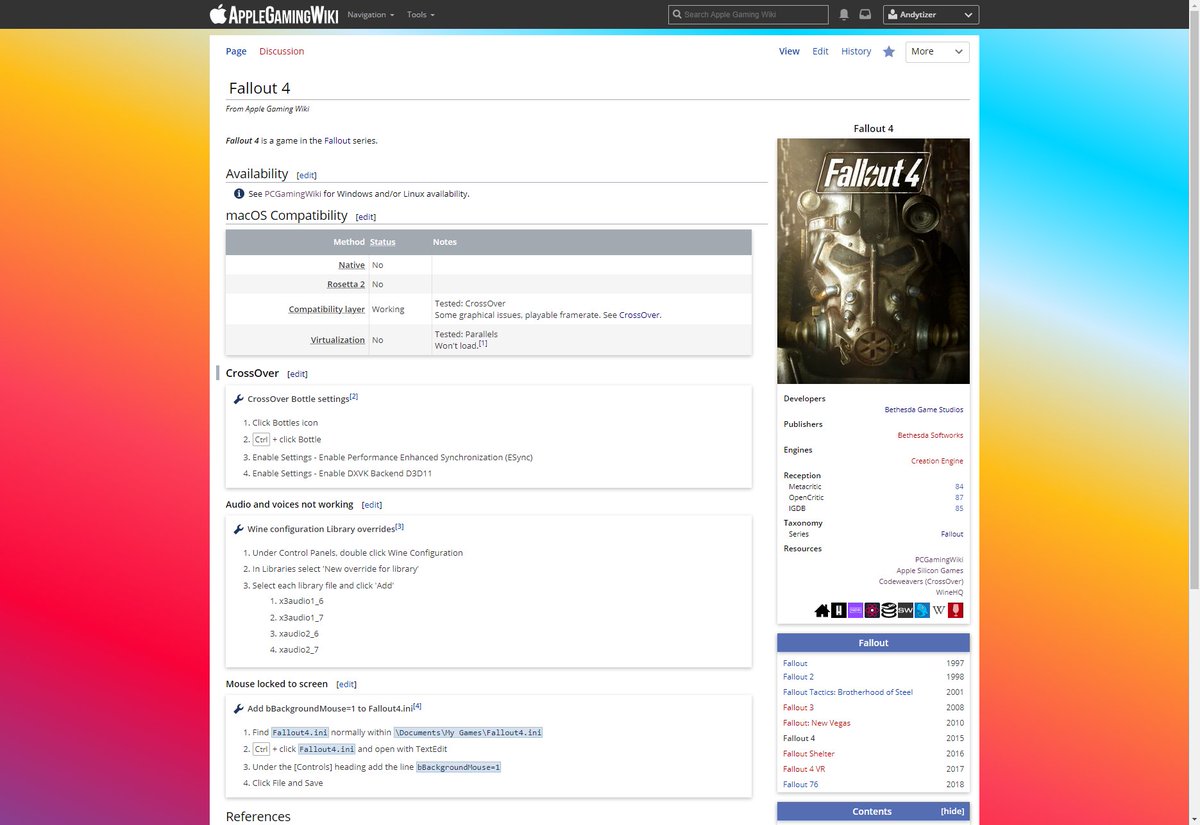The image size is (1200, 825).
Task: Click the black 'H' icon in Resources
Action: (x=838, y=609)
